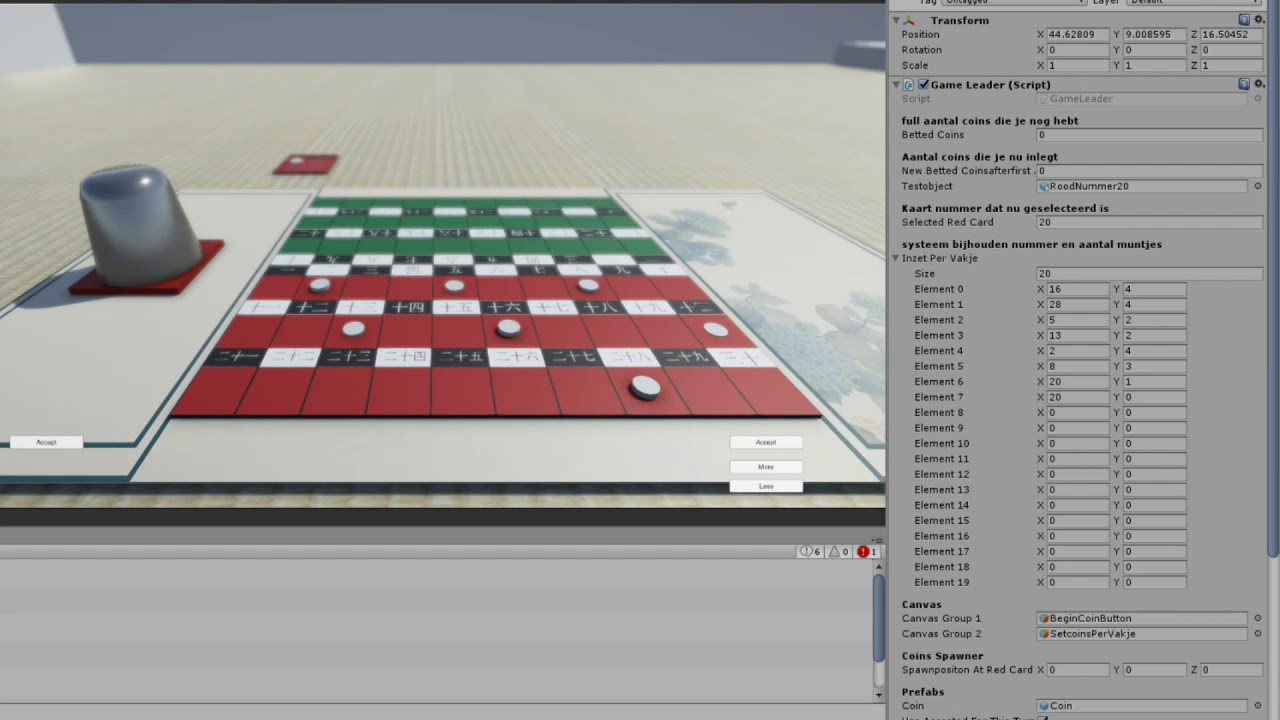Viewport: 1280px width, 720px height.
Task: Click Position Z field in Transform
Action: [x=1232, y=34]
